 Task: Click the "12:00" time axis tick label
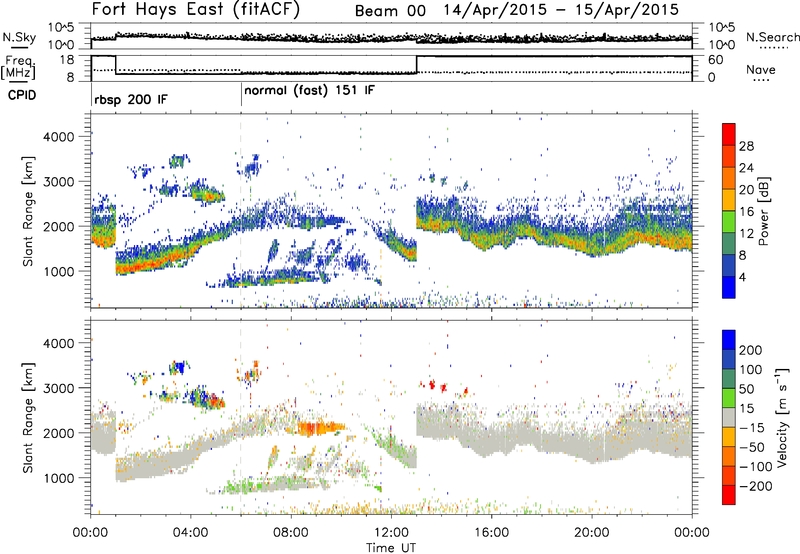[391, 532]
